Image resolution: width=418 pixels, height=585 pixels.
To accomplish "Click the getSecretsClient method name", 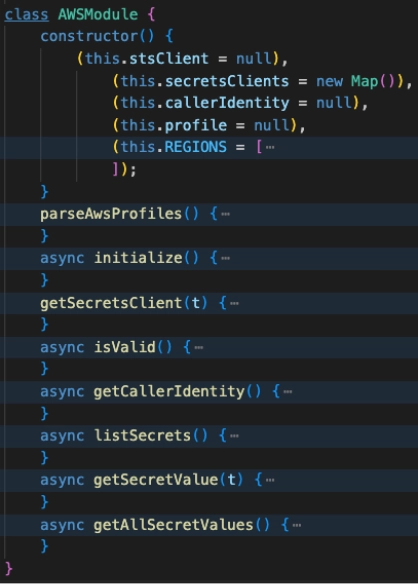I will pyautogui.click(x=111, y=303).
